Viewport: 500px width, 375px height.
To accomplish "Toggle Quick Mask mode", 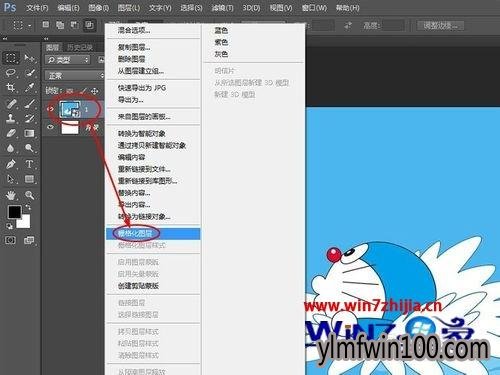I will (x=10, y=240).
